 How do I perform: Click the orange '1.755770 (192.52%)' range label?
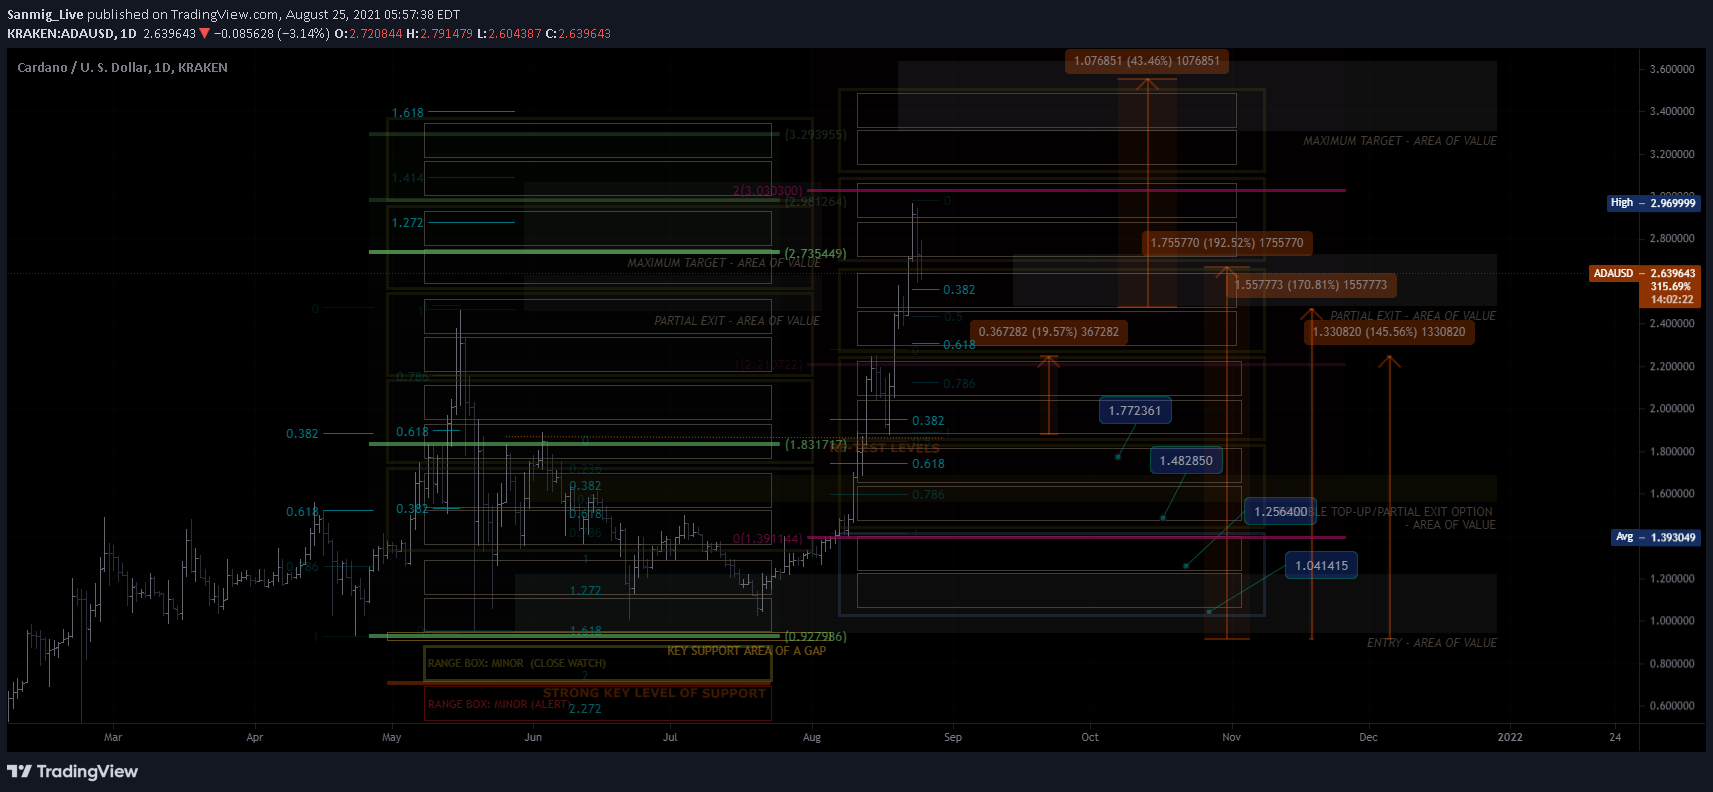click(1227, 242)
